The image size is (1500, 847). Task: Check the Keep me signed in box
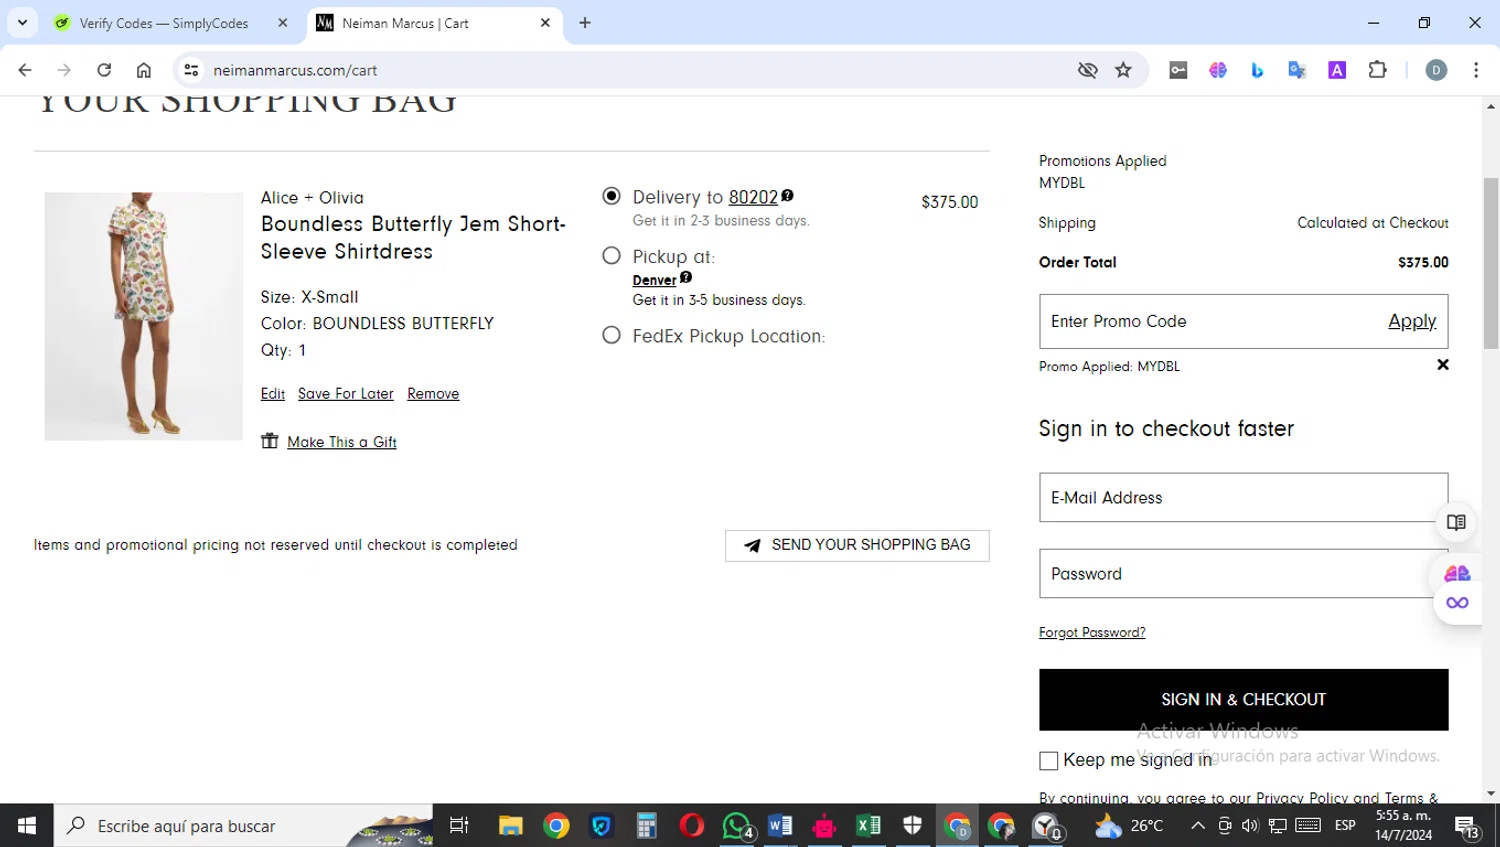[1048, 761]
